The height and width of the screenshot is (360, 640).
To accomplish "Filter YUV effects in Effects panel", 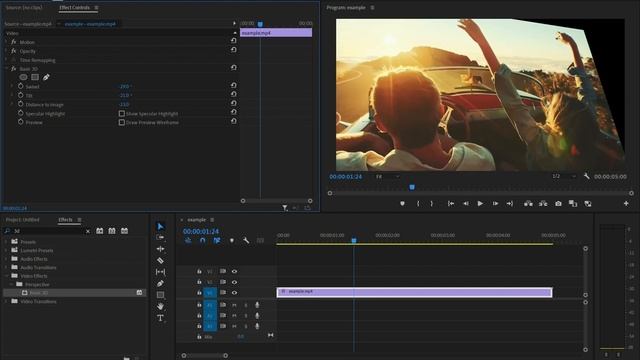I will point(124,231).
